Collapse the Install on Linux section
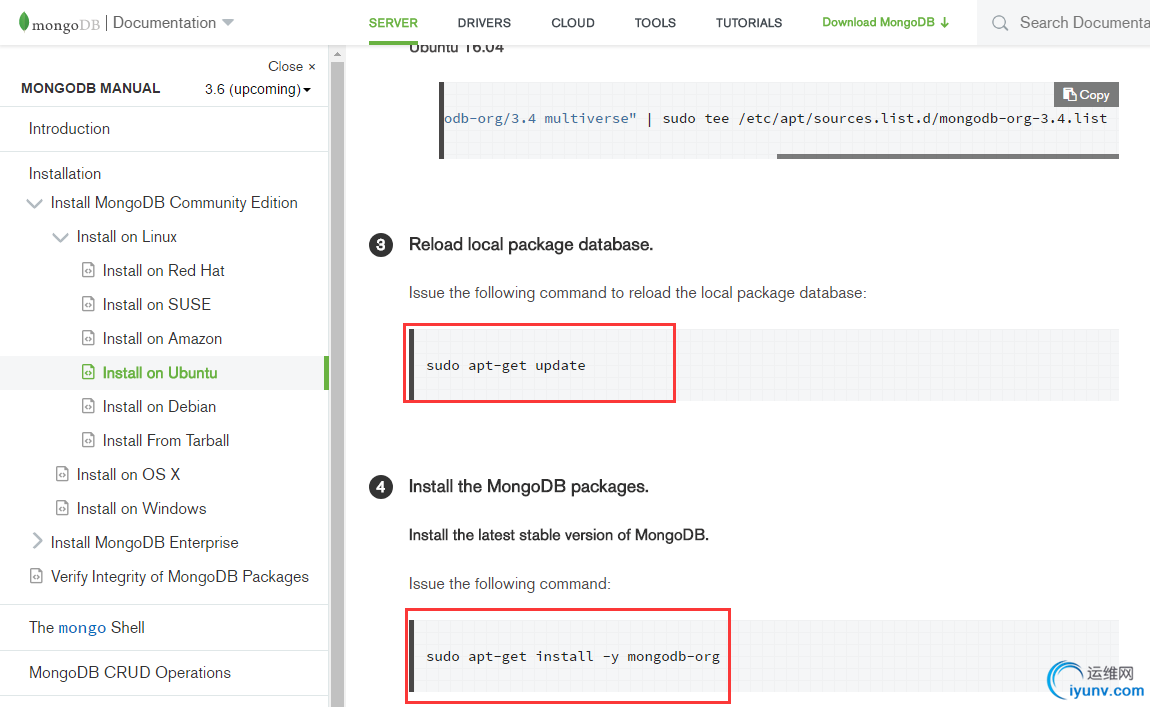The image size is (1150, 707). [60, 237]
